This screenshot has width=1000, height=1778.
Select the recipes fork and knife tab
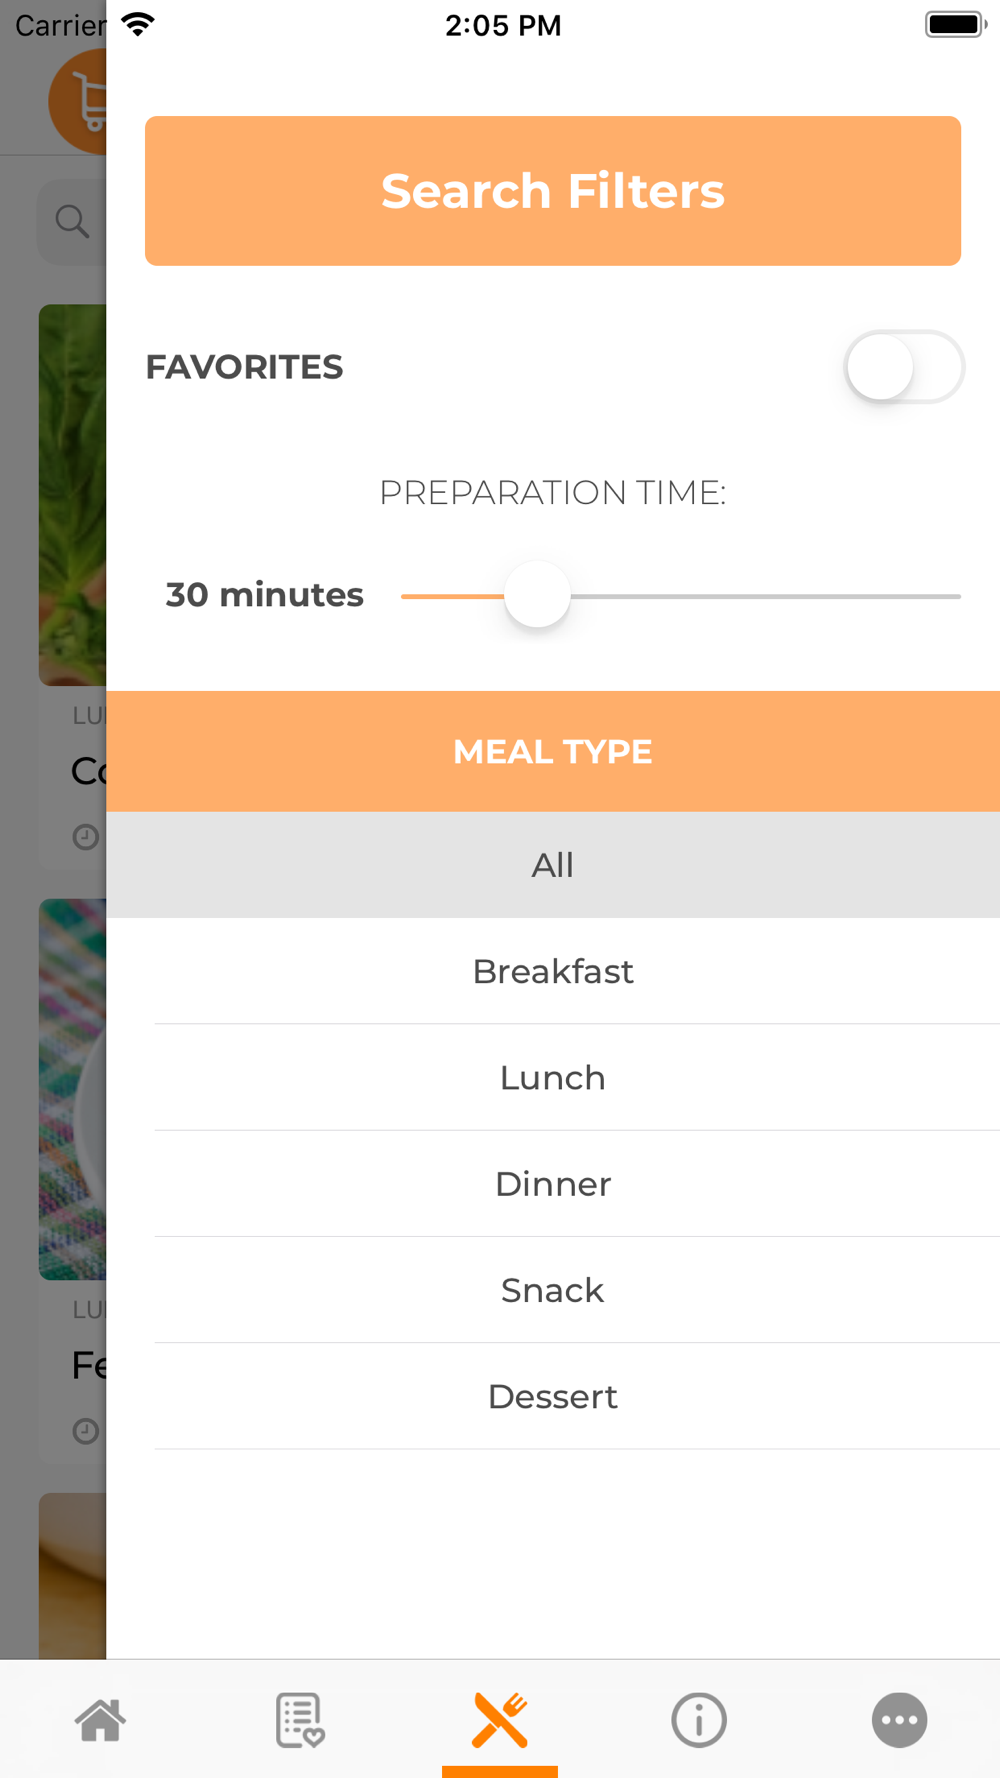coord(500,1720)
